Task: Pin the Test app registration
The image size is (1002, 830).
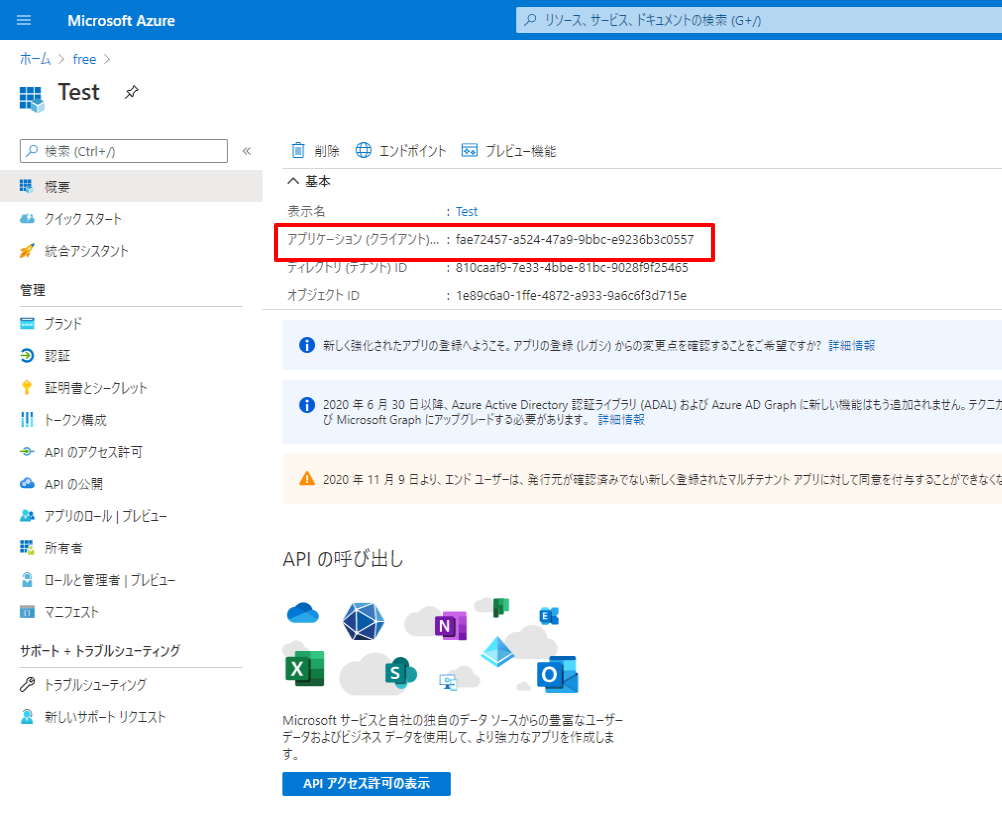Action: (x=132, y=93)
